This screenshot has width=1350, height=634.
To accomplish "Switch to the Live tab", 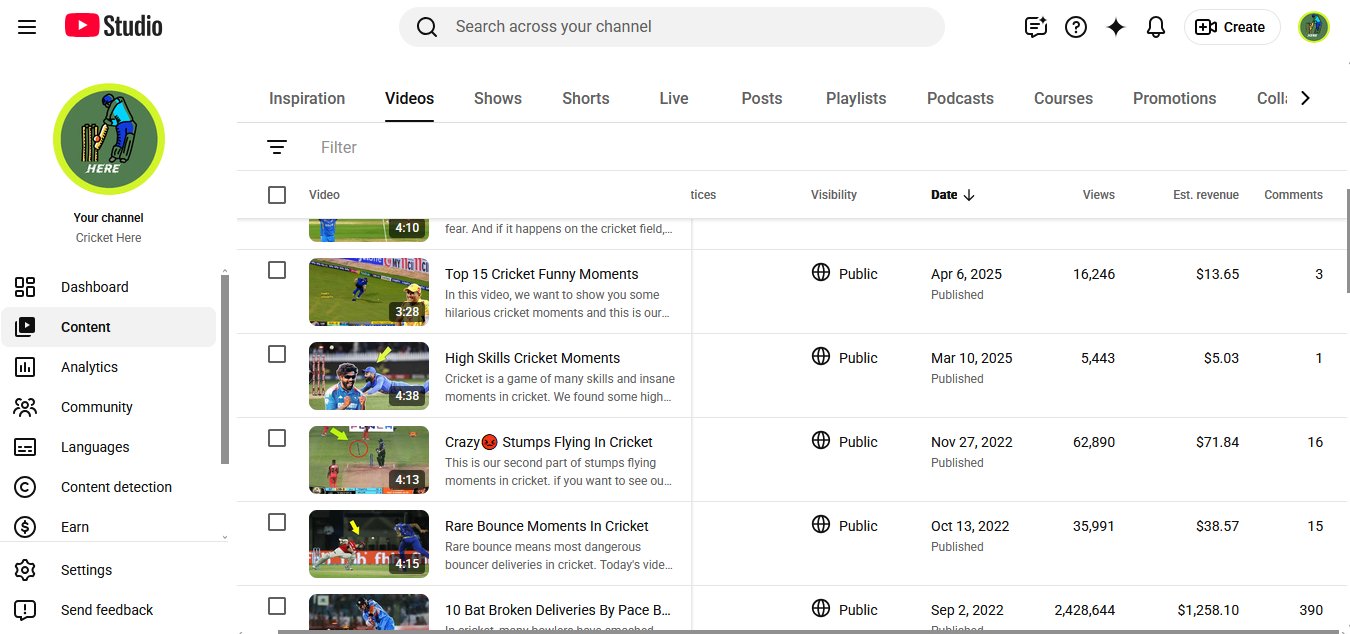I will click(x=674, y=98).
